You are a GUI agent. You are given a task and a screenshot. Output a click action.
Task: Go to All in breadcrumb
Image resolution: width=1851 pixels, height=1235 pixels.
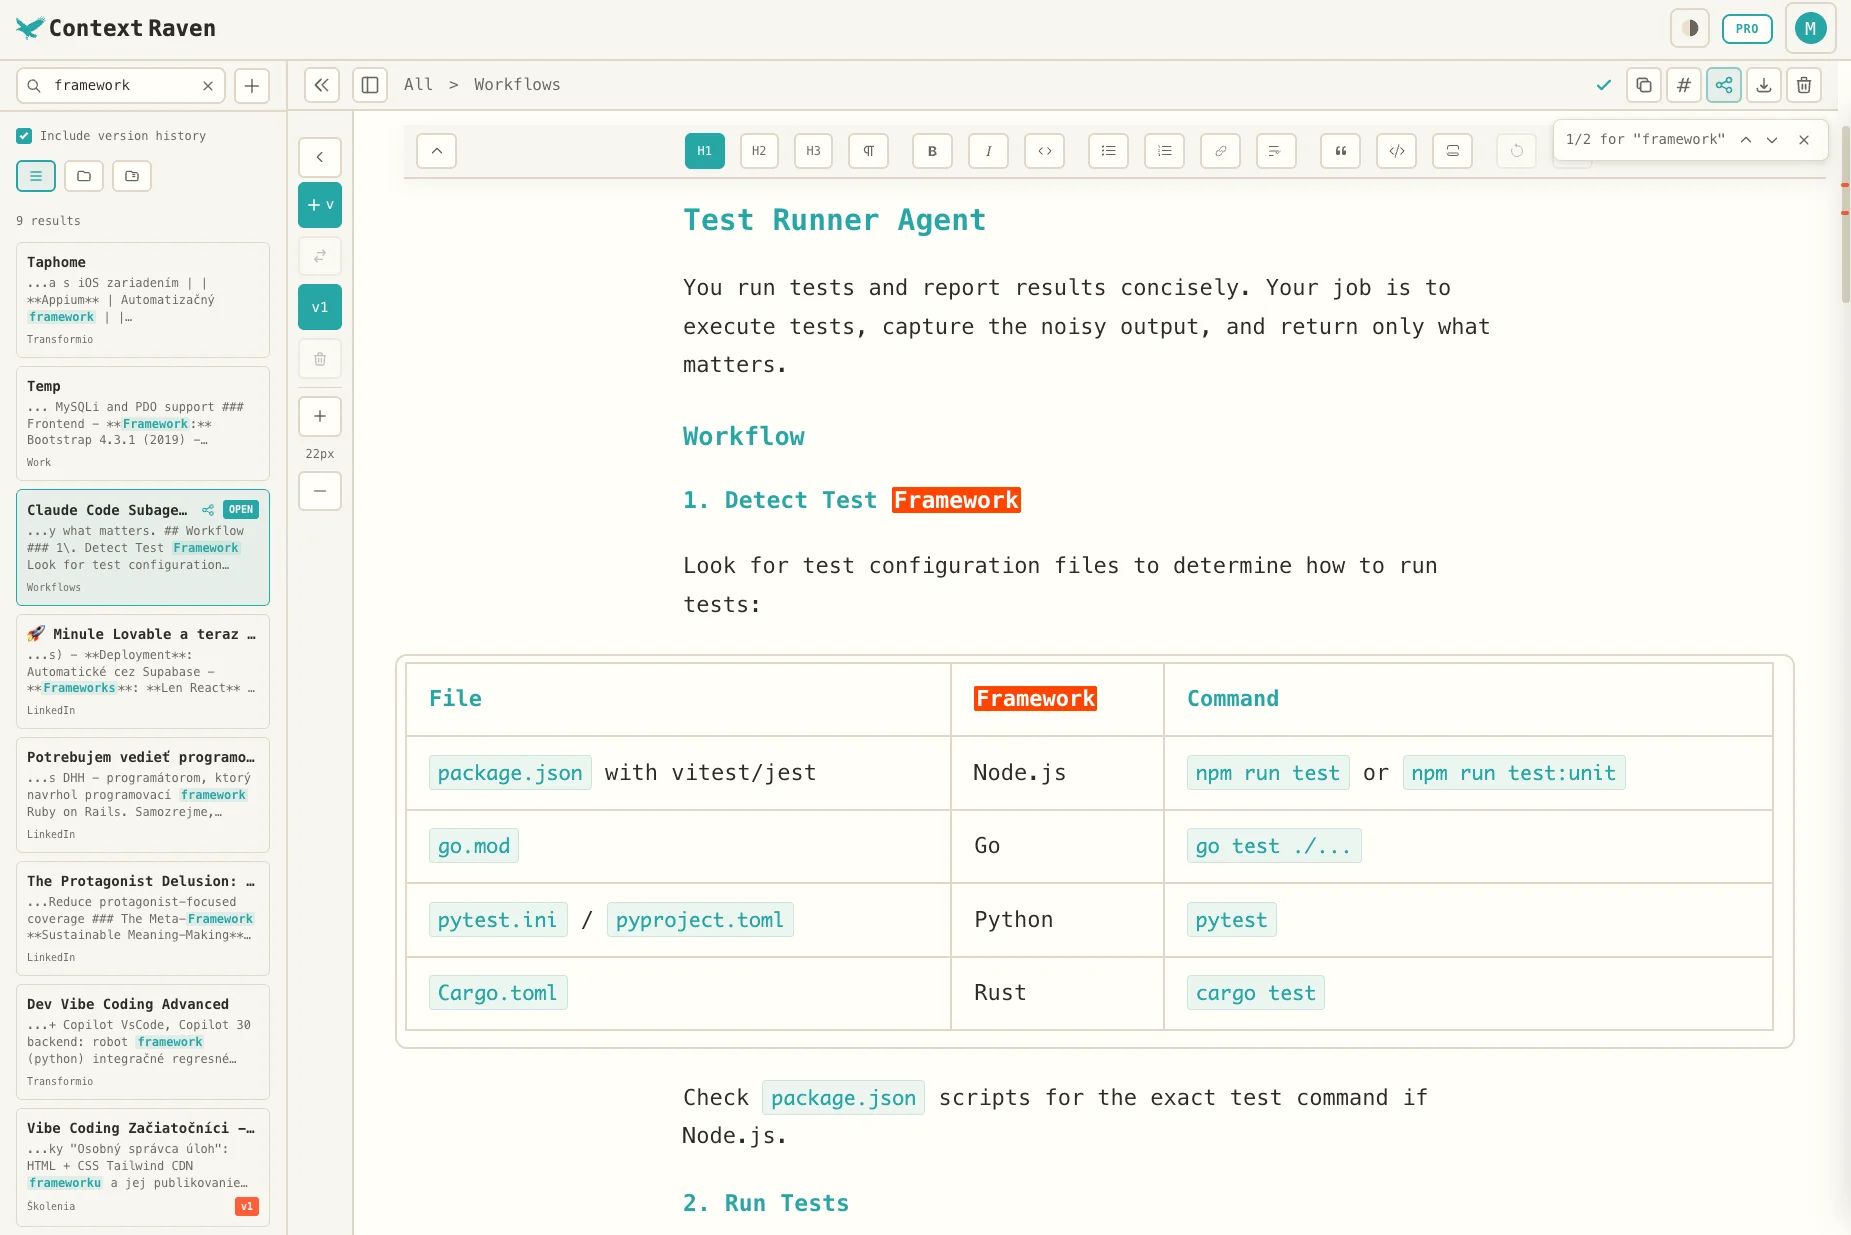[x=418, y=85]
